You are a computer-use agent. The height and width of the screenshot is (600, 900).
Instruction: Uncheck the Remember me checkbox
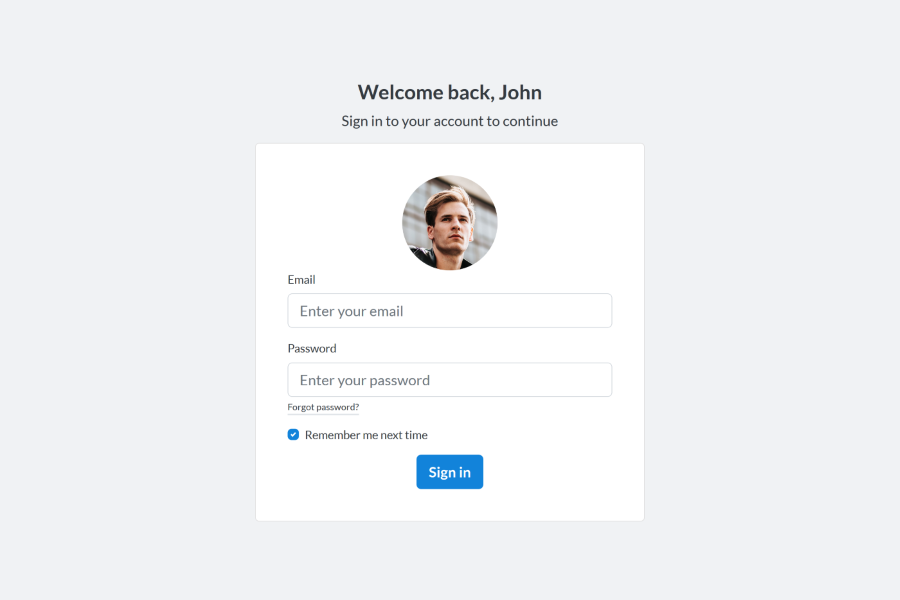pyautogui.click(x=294, y=435)
